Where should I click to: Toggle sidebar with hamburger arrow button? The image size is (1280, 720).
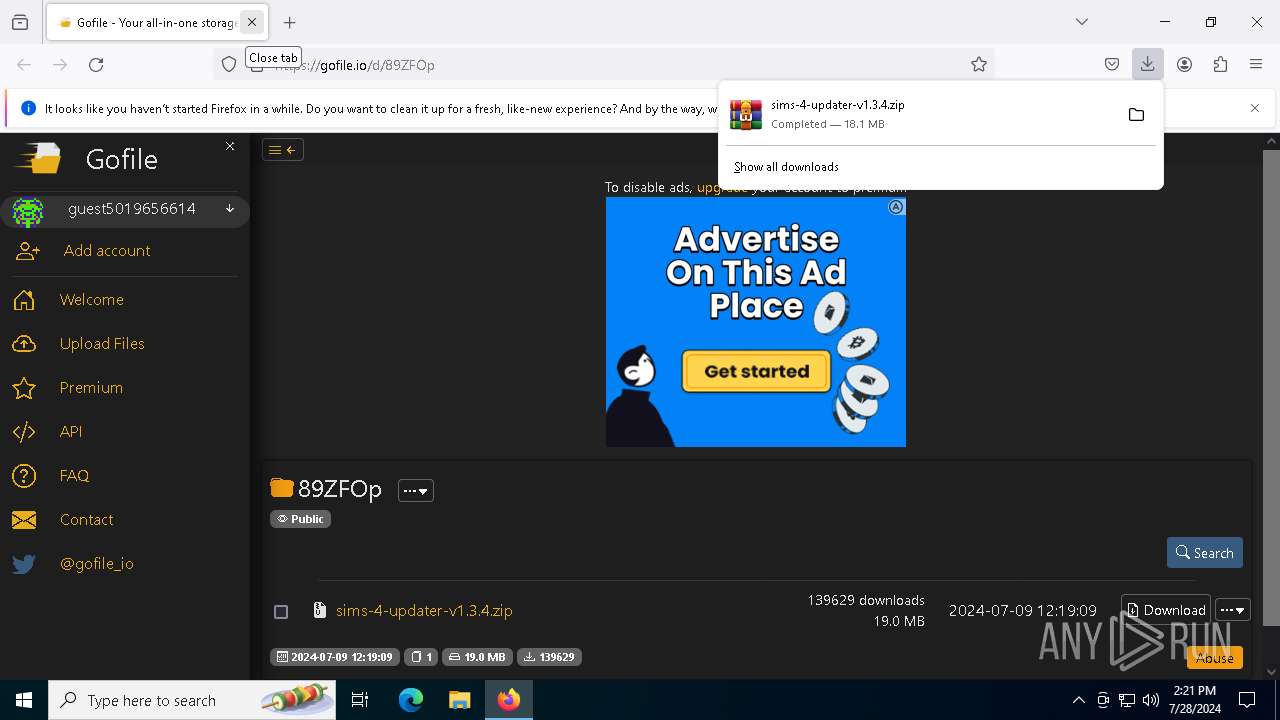pyautogui.click(x=283, y=150)
